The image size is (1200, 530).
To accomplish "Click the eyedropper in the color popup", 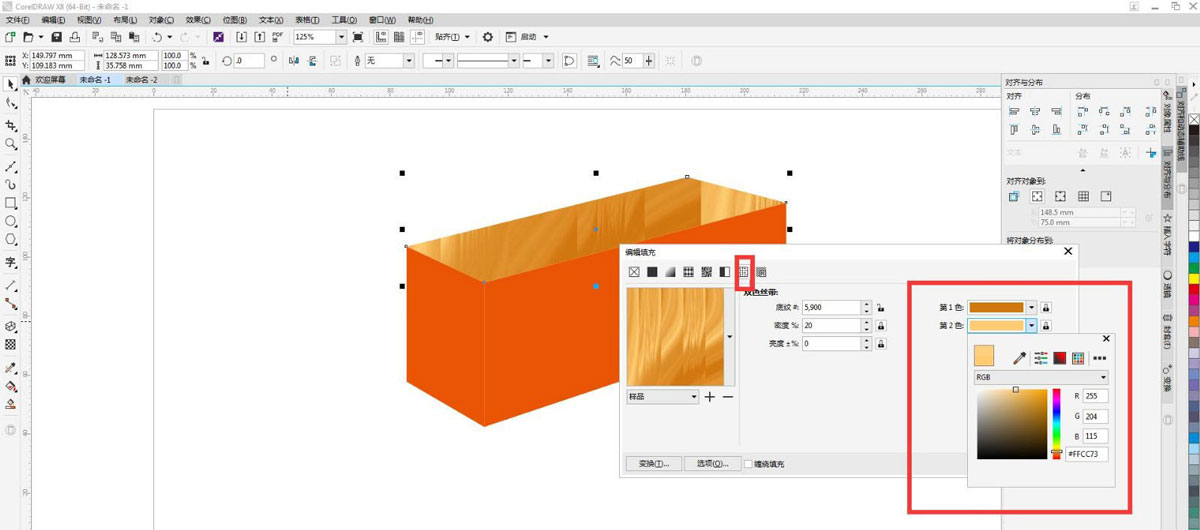I will pos(1020,357).
